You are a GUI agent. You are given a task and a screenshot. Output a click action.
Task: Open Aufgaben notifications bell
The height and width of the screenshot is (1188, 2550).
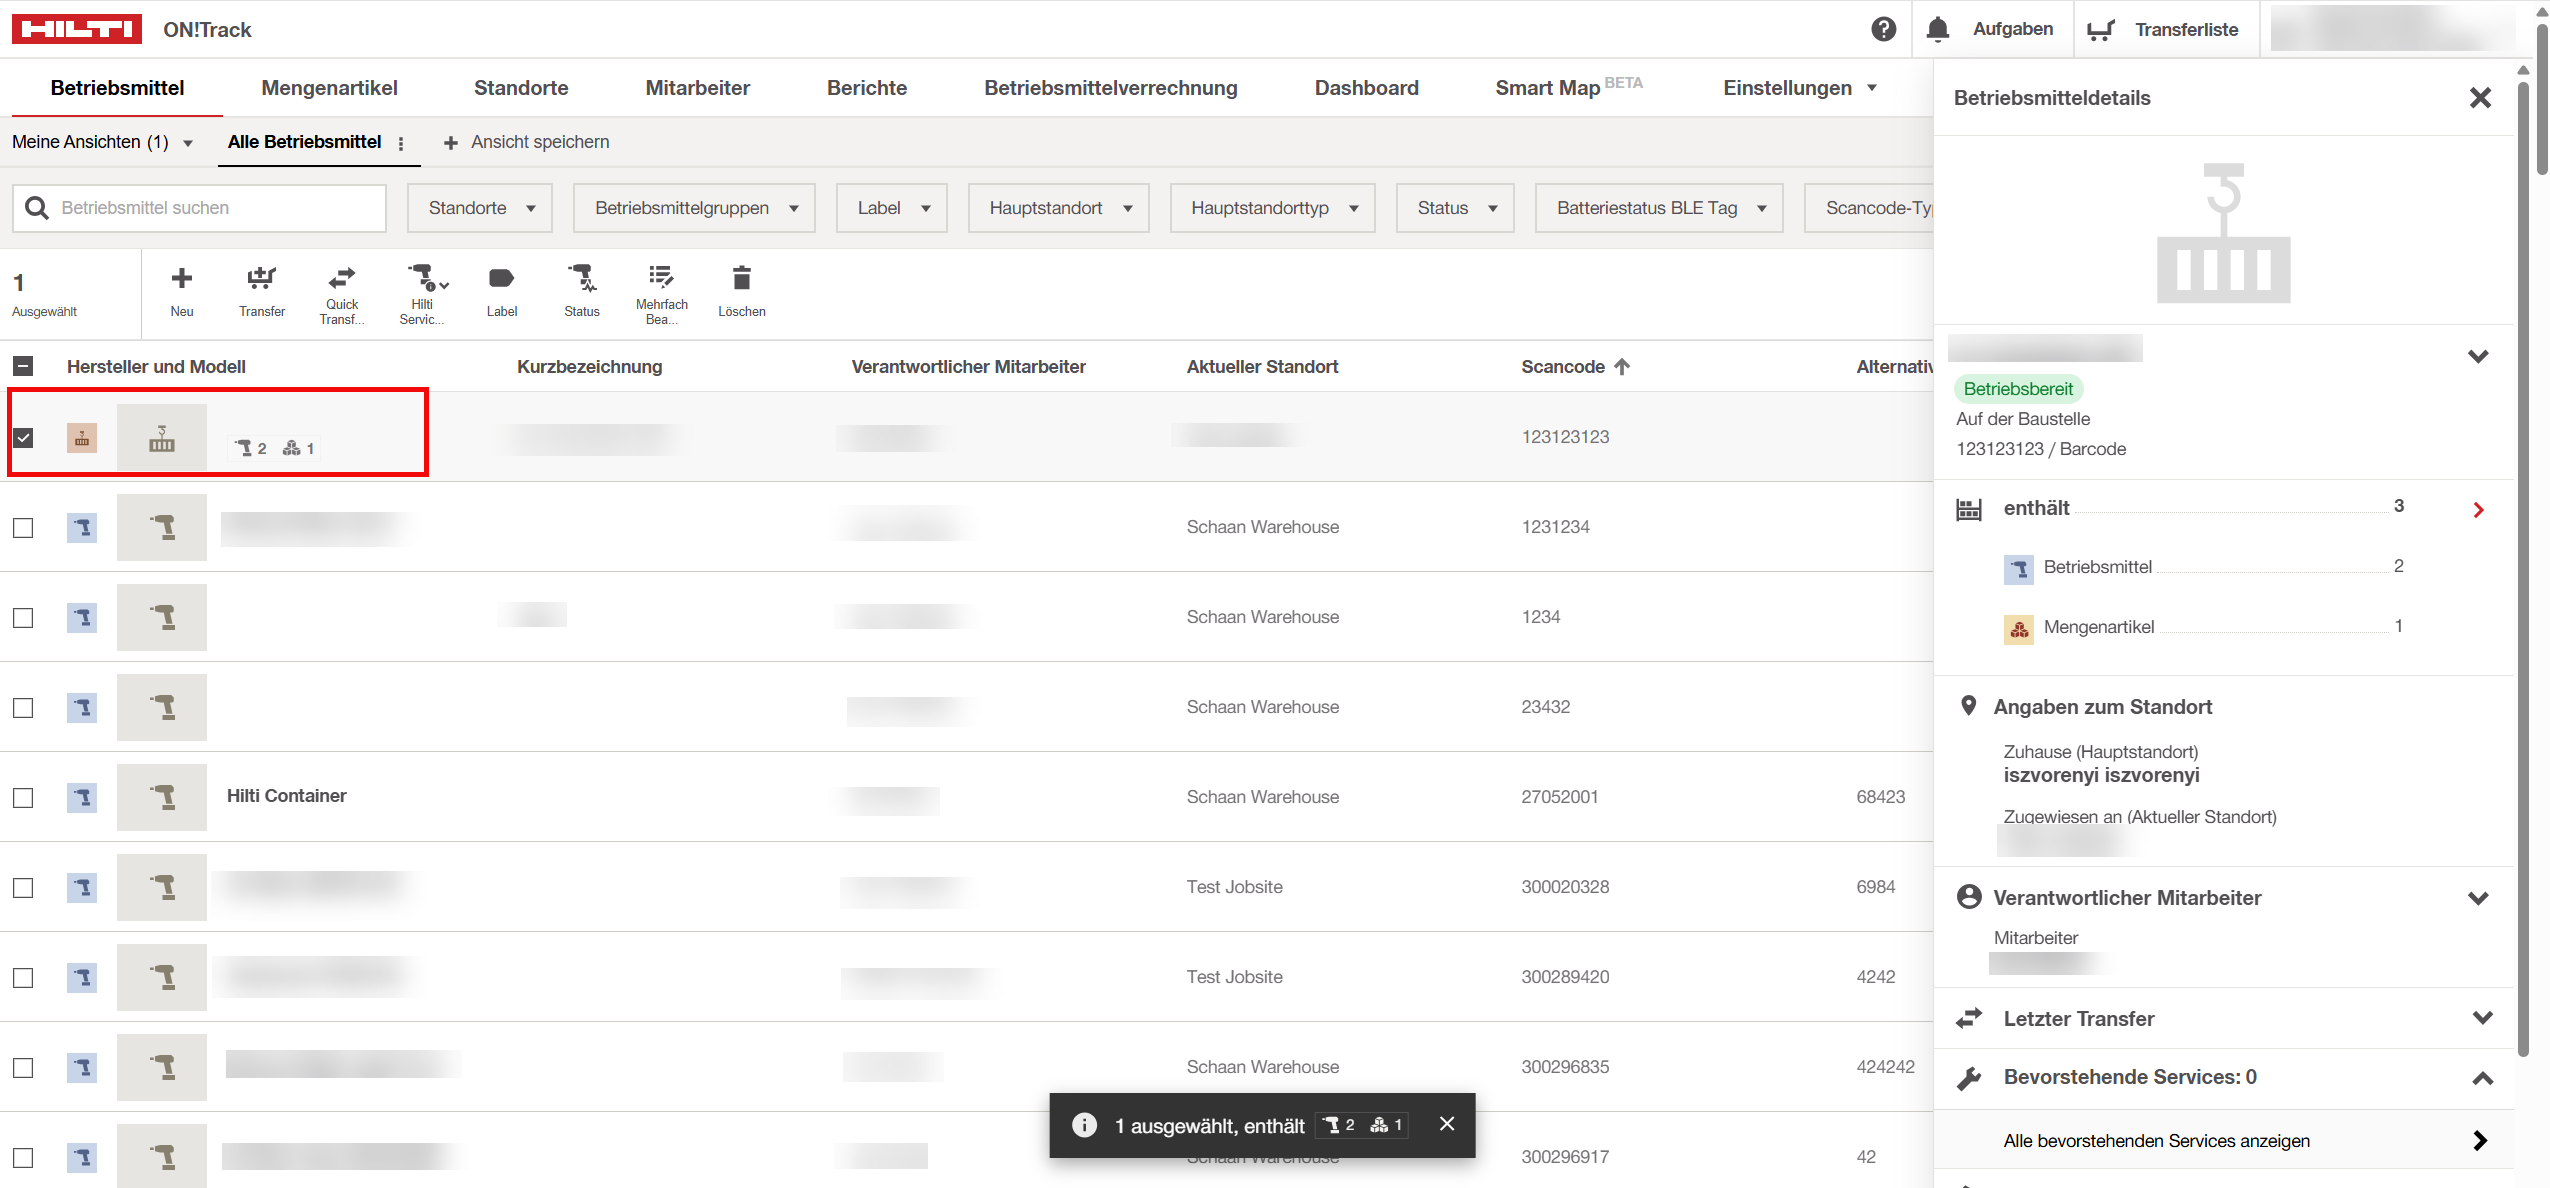coord(1937,29)
